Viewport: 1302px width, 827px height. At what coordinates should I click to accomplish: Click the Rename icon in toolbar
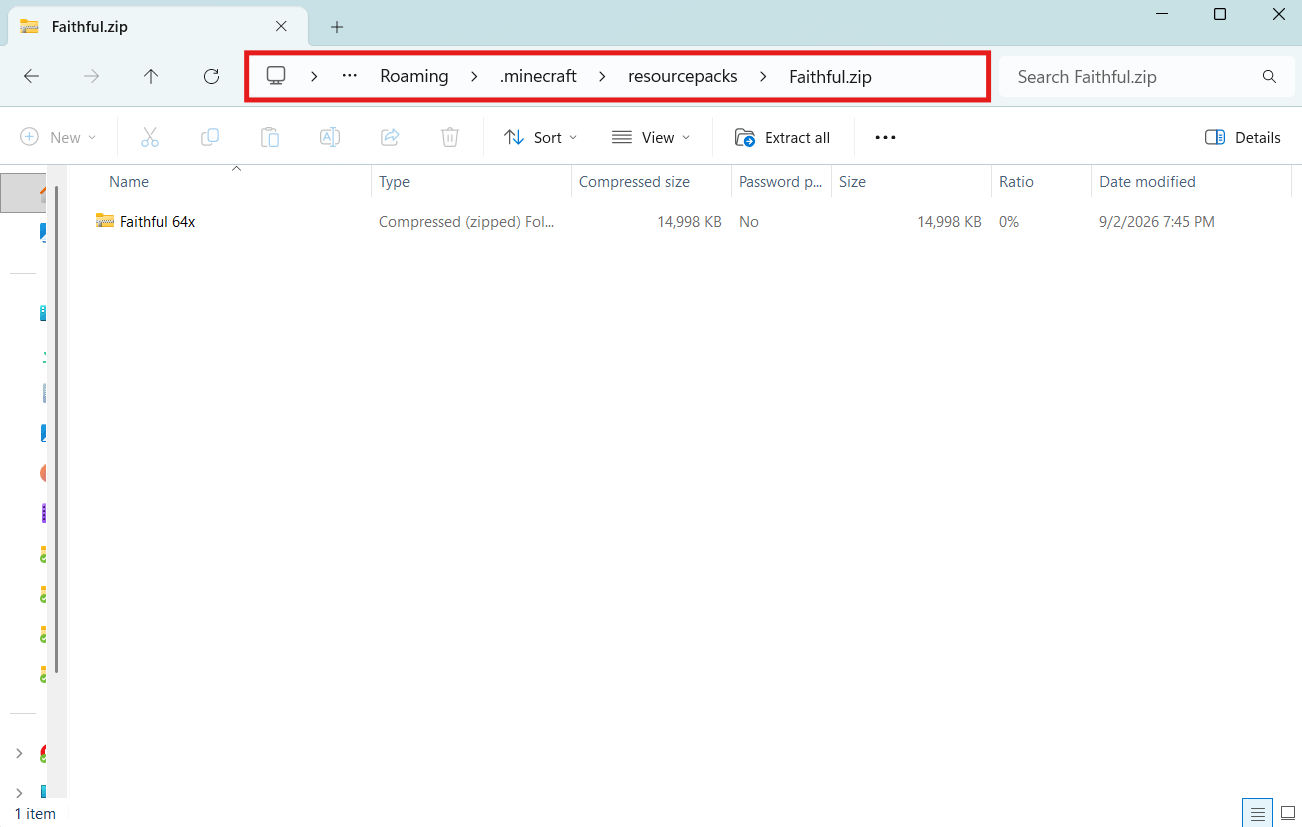pyautogui.click(x=330, y=137)
